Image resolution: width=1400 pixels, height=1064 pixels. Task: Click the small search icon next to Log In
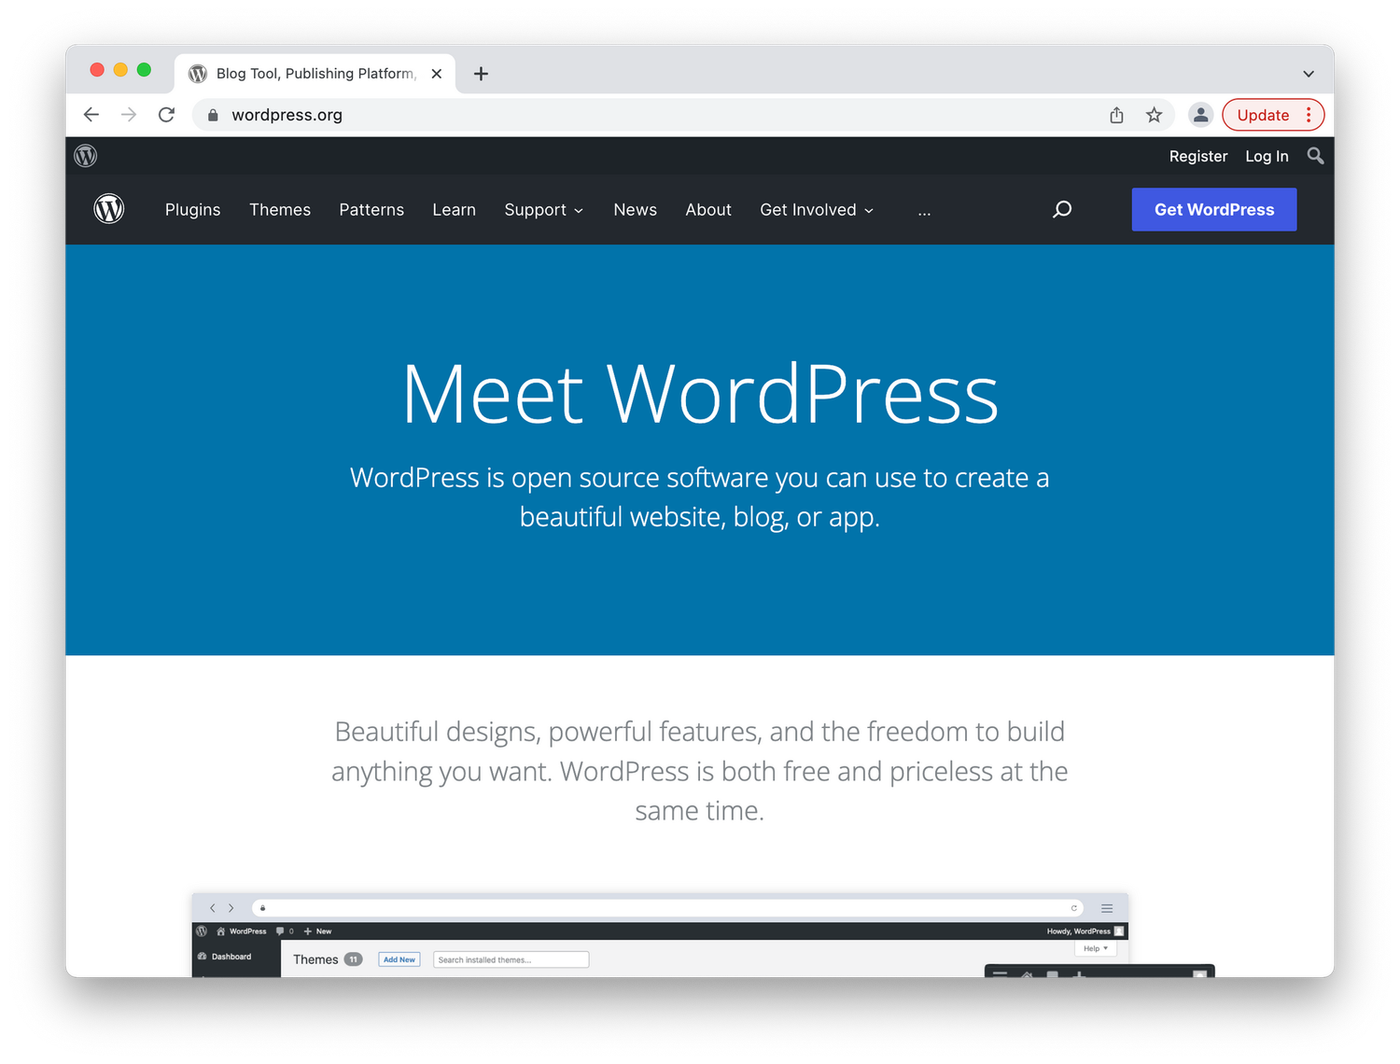pyautogui.click(x=1315, y=156)
